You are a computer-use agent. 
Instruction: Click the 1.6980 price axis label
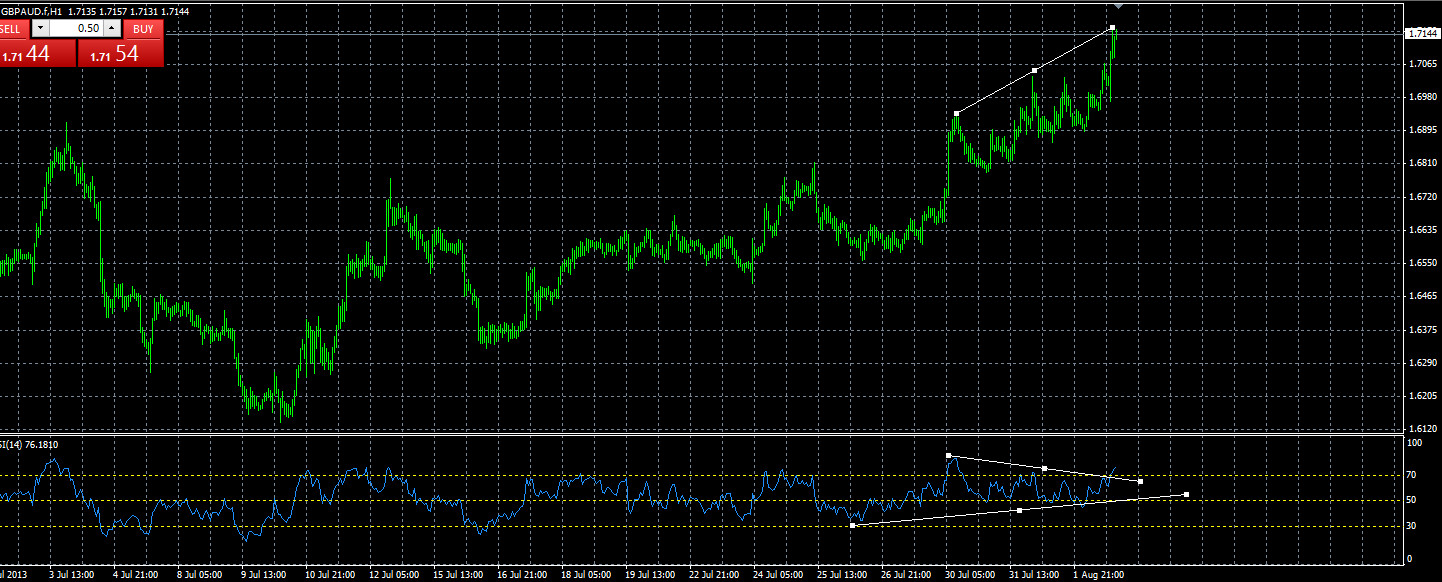(1422, 97)
